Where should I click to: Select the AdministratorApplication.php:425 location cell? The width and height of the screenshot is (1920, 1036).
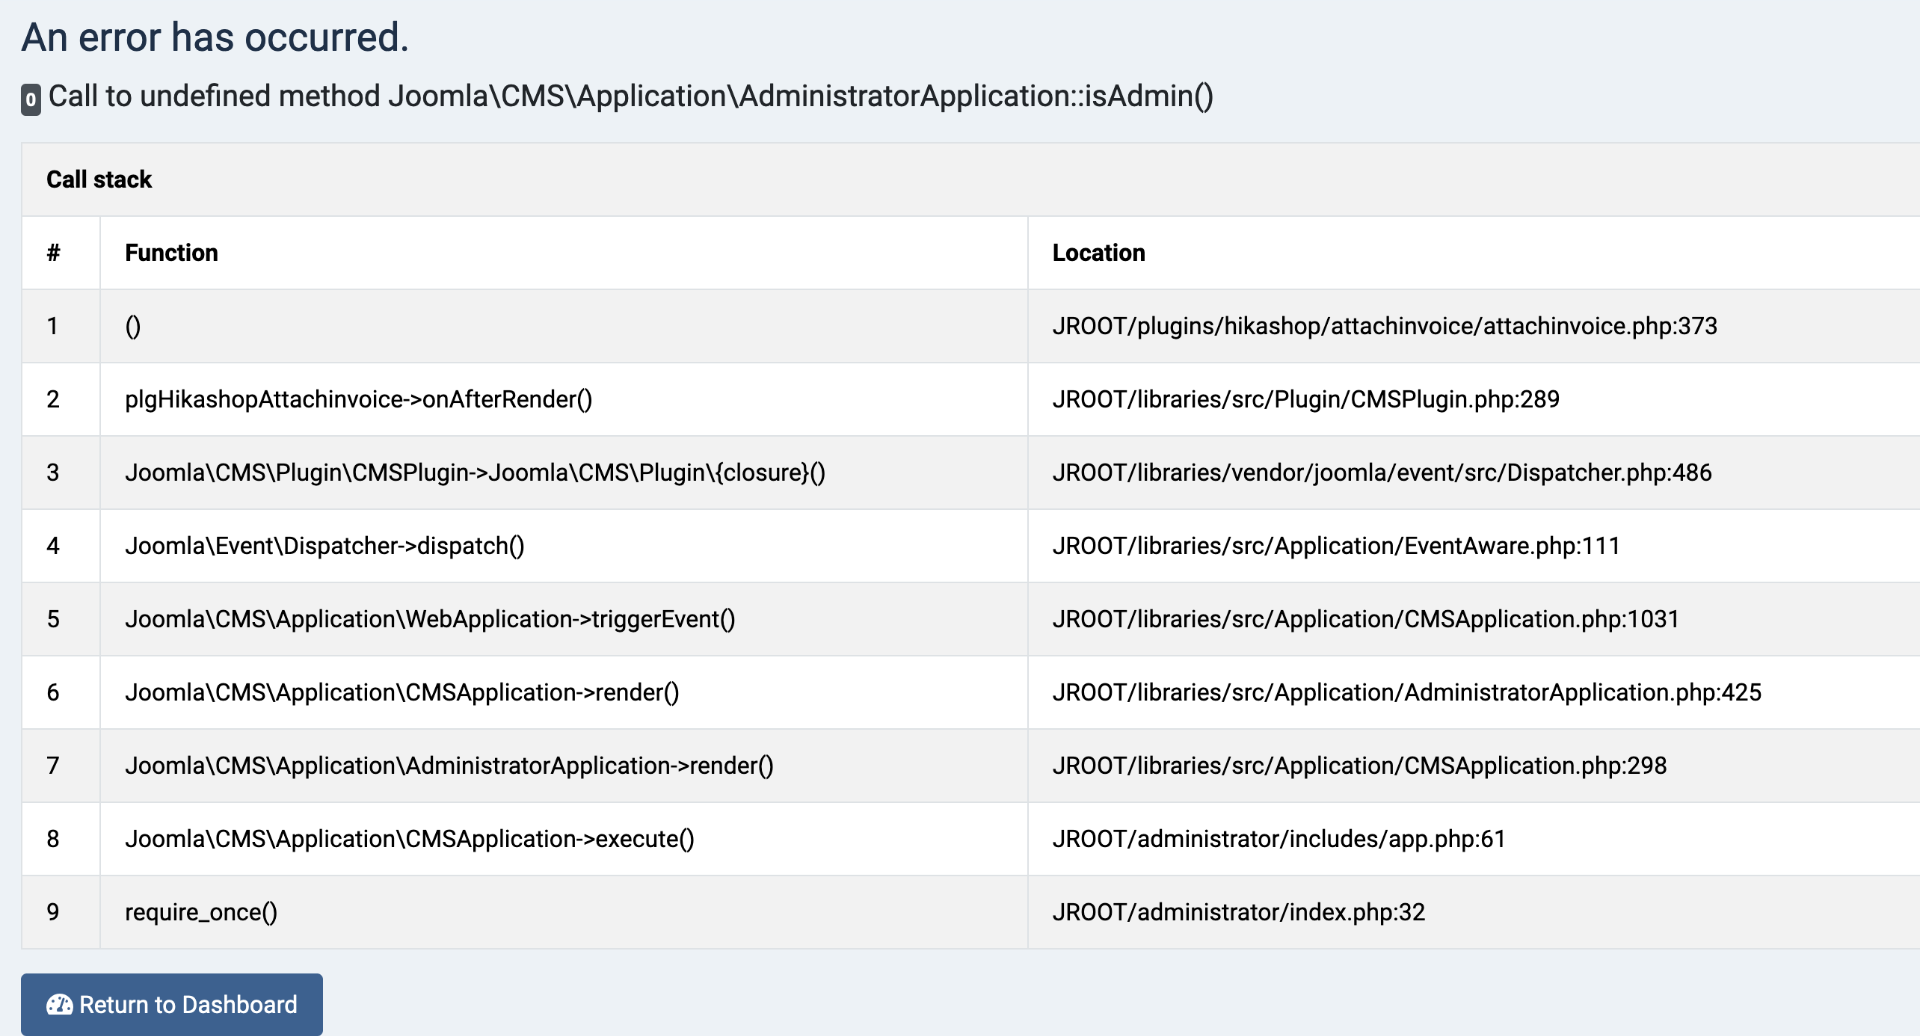(x=1406, y=692)
